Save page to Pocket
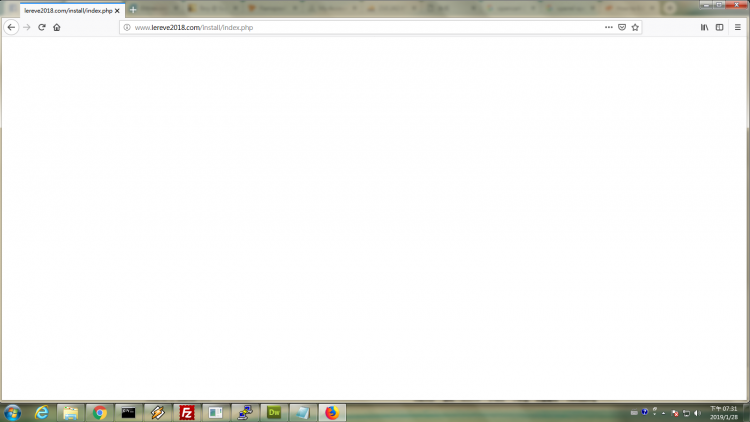The width and height of the screenshot is (750, 422). click(622, 27)
